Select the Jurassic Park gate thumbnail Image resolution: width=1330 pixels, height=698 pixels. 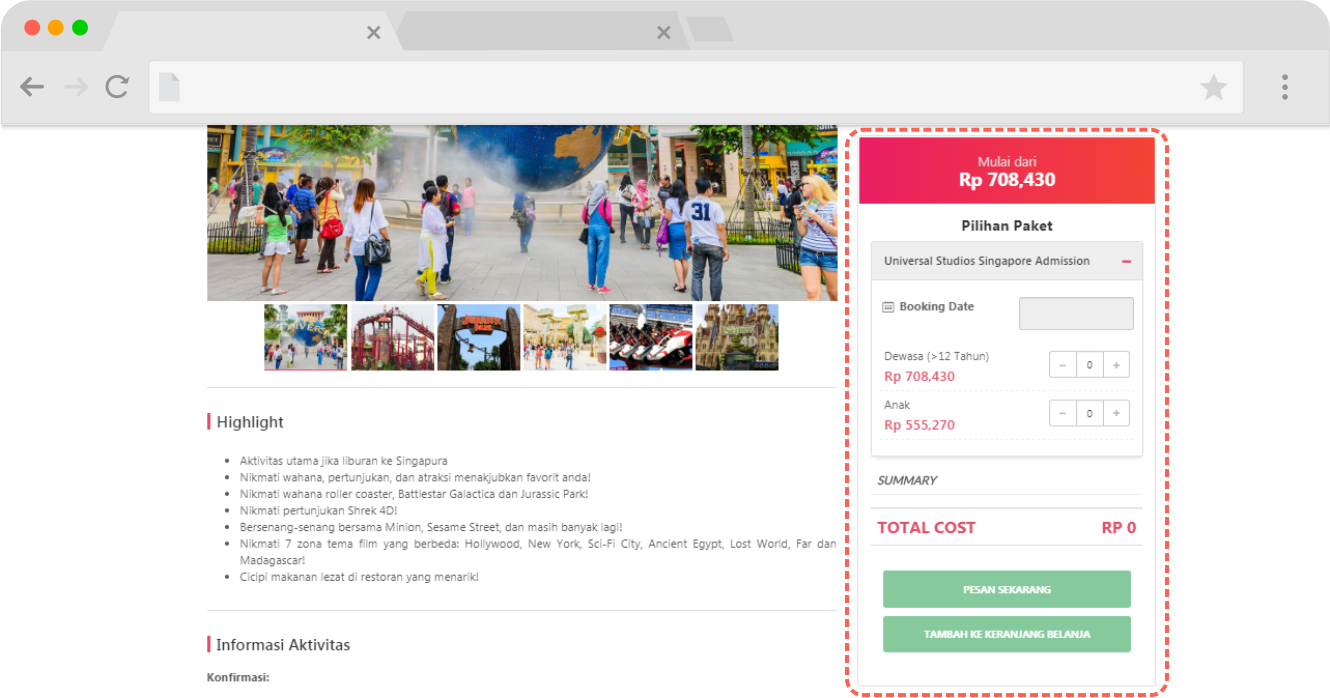coord(479,337)
